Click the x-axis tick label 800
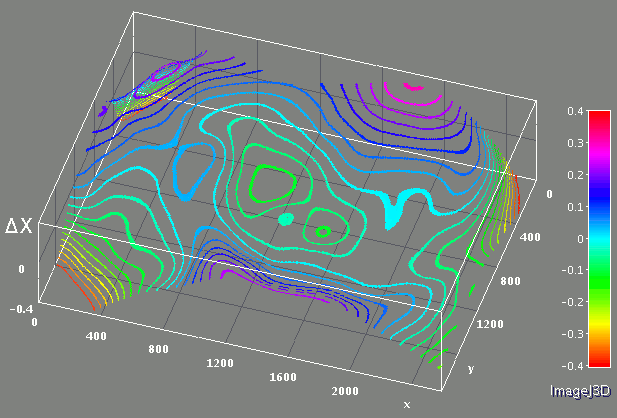617x418 pixels. click(158, 349)
